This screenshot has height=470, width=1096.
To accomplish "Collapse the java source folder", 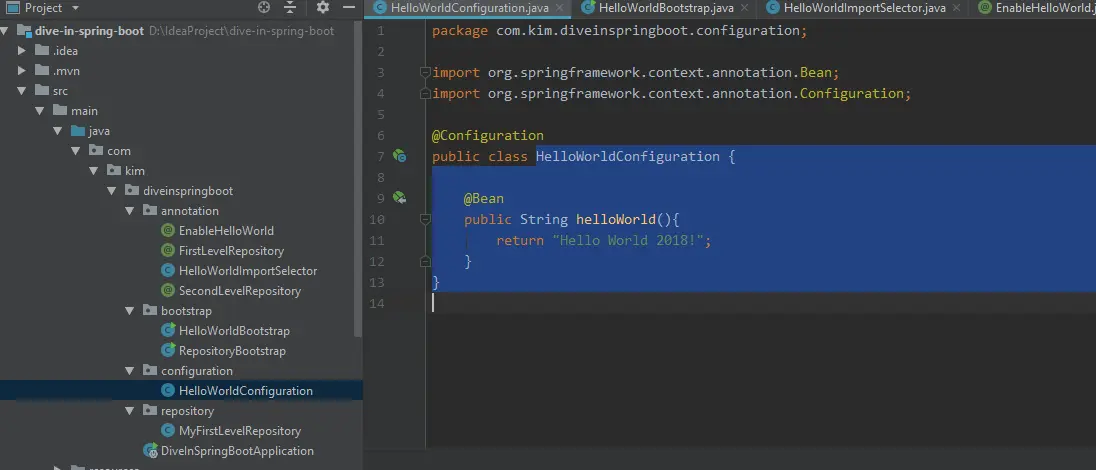I will tap(57, 131).
